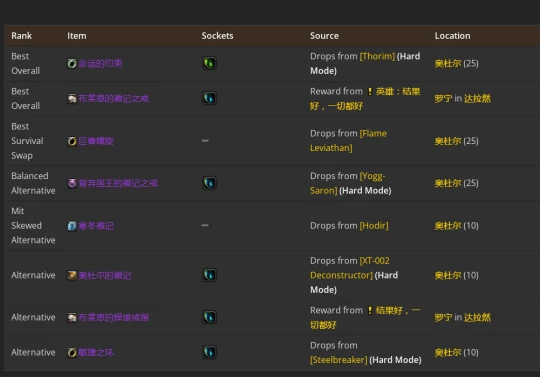540x377 pixels.
Task: Follow the [Steelbreaker] source link
Action: pyautogui.click(x=339, y=360)
